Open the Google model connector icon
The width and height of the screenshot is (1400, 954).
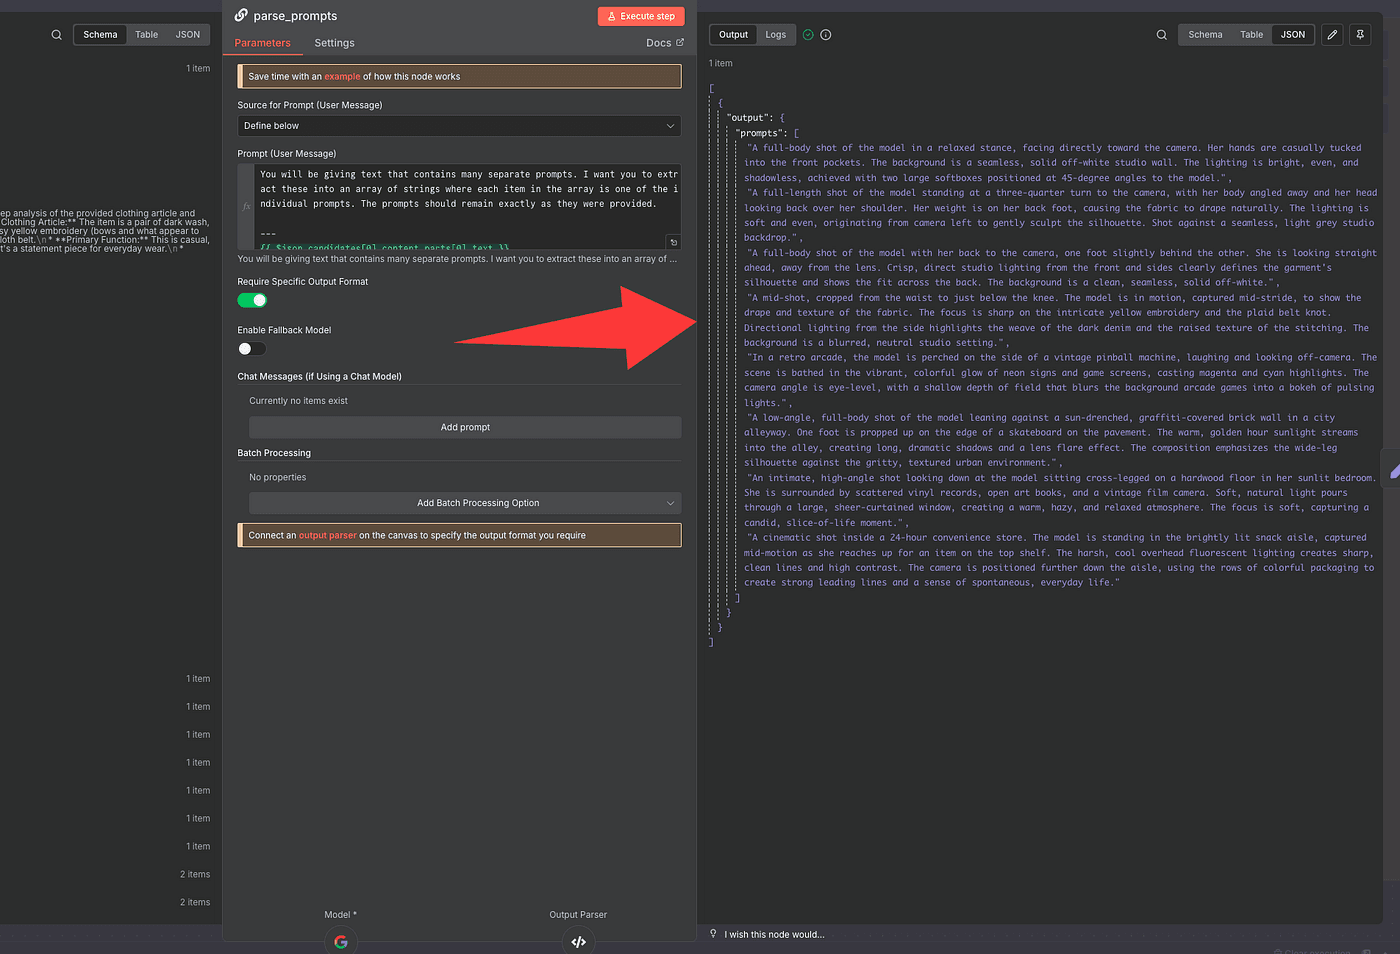pos(341,941)
